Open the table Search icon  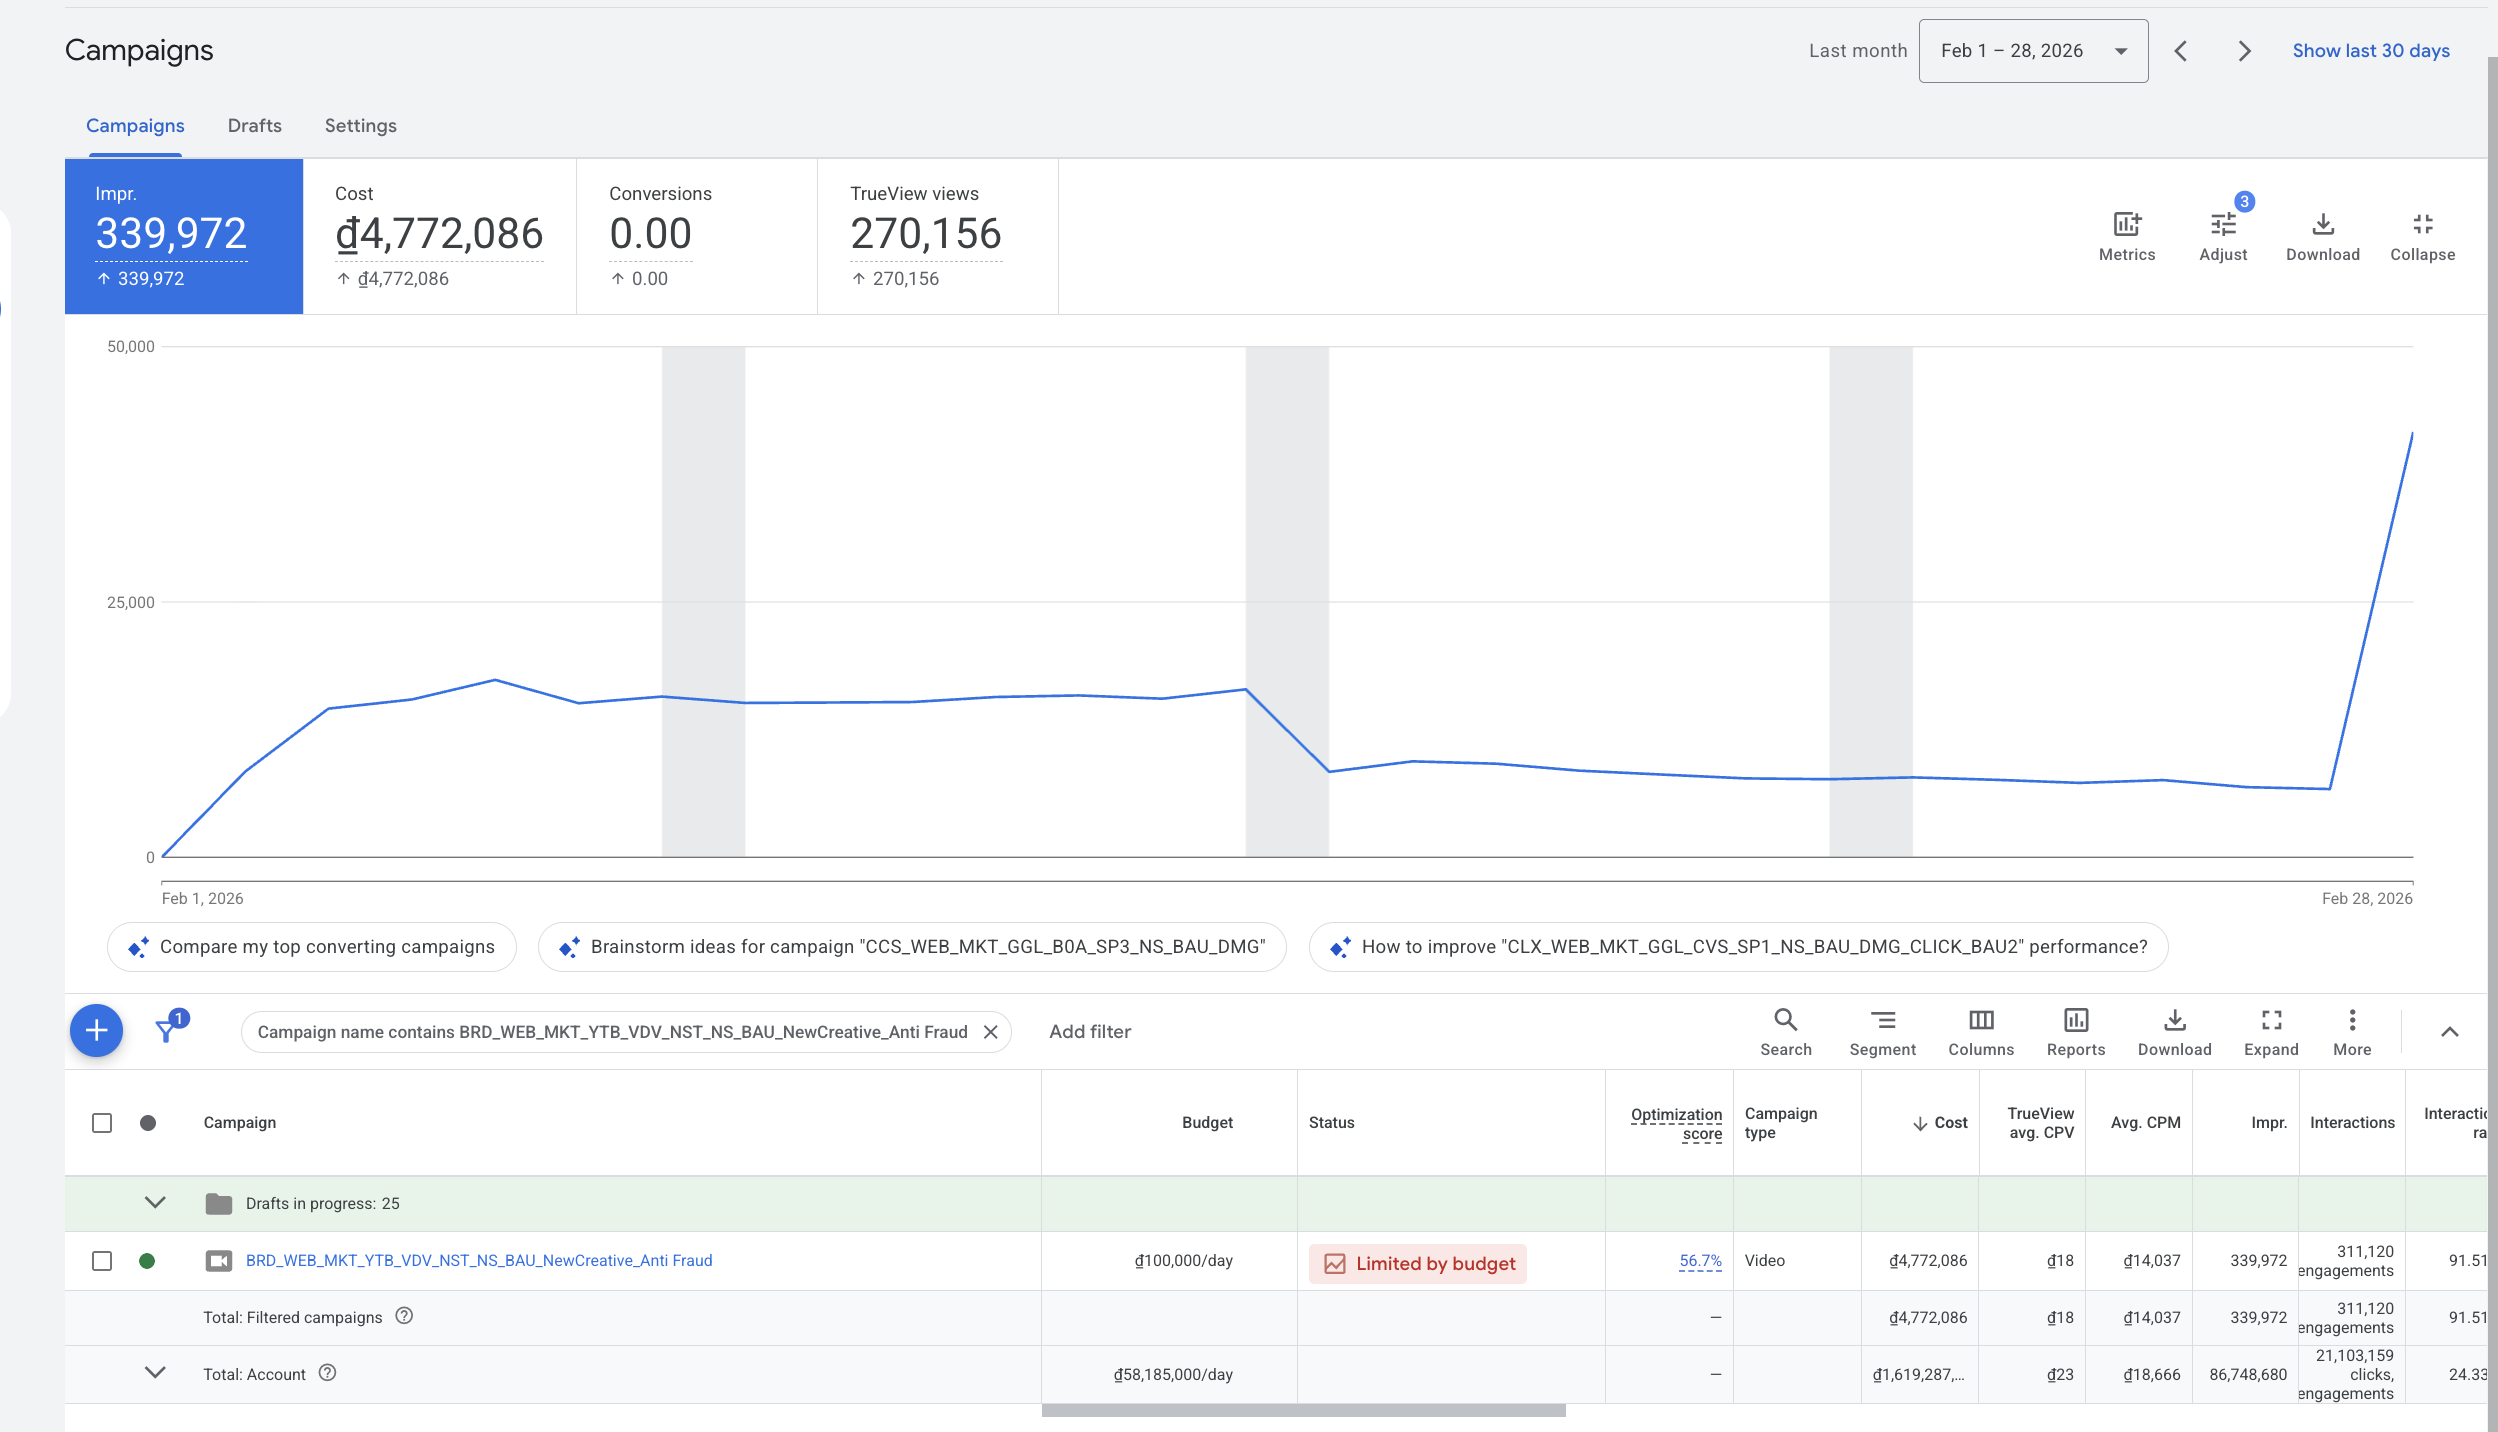pos(1785,1021)
